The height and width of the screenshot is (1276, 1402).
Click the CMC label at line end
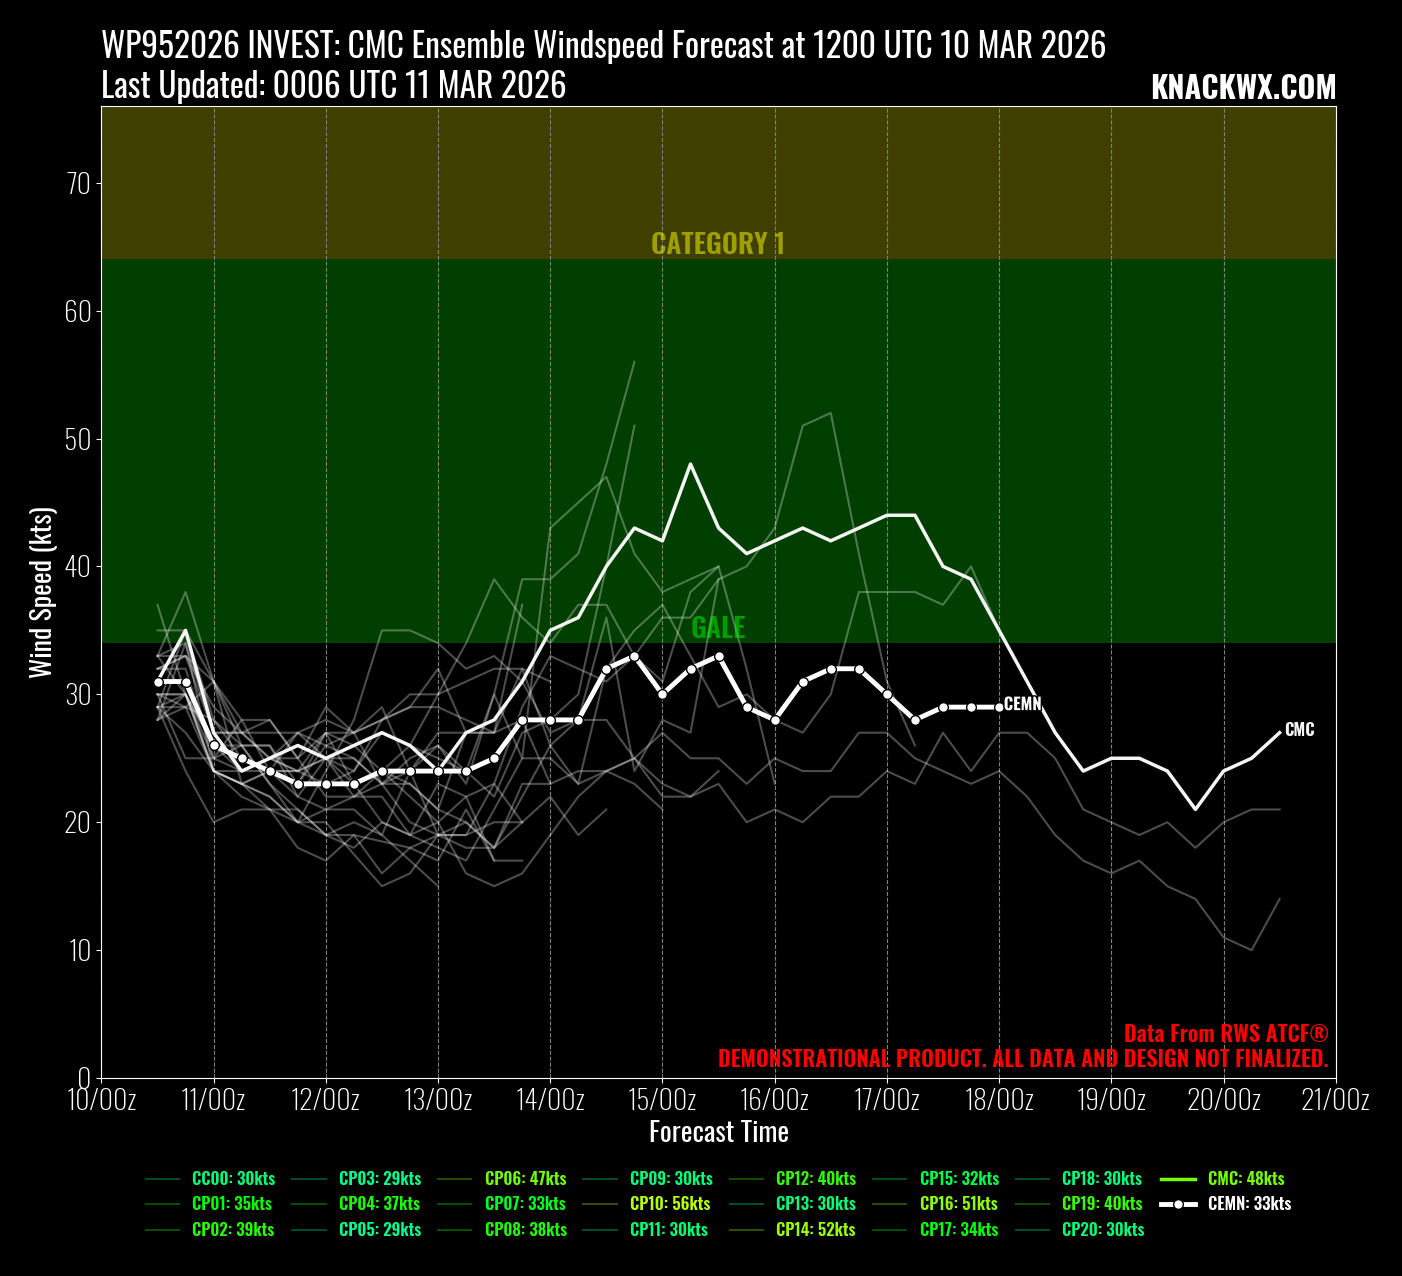pyautogui.click(x=1299, y=730)
